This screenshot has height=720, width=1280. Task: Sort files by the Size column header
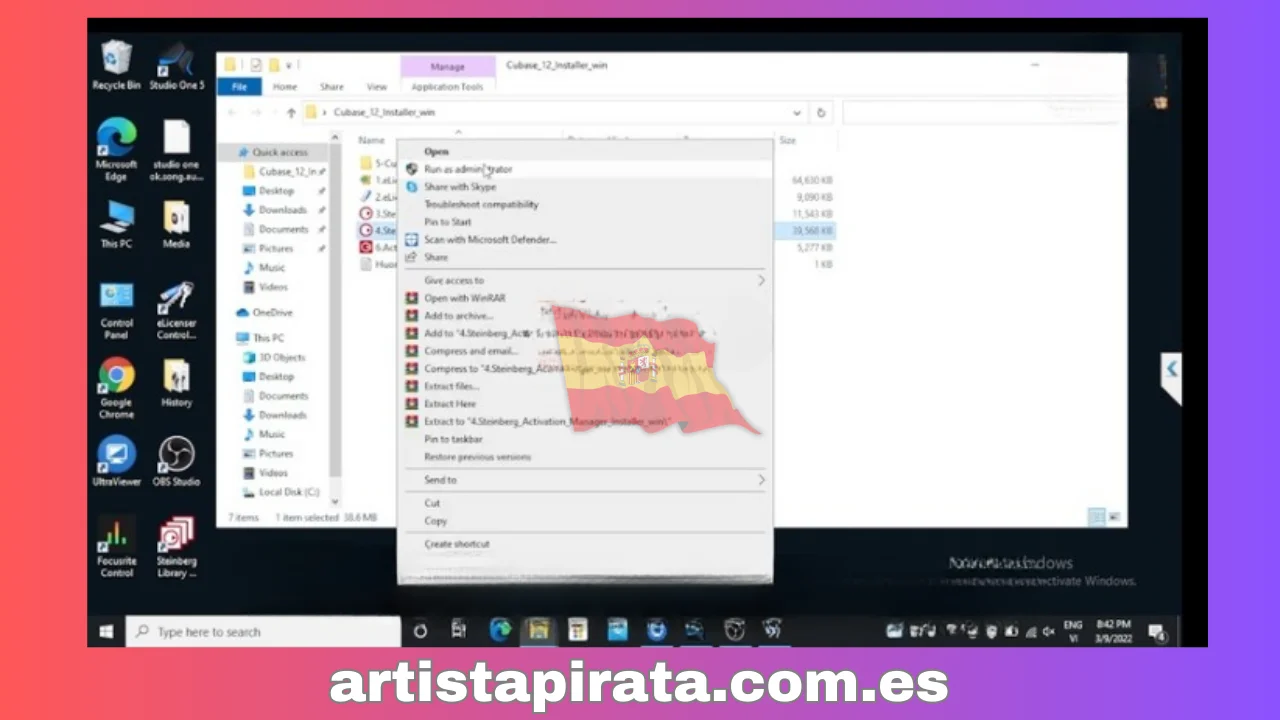click(788, 140)
